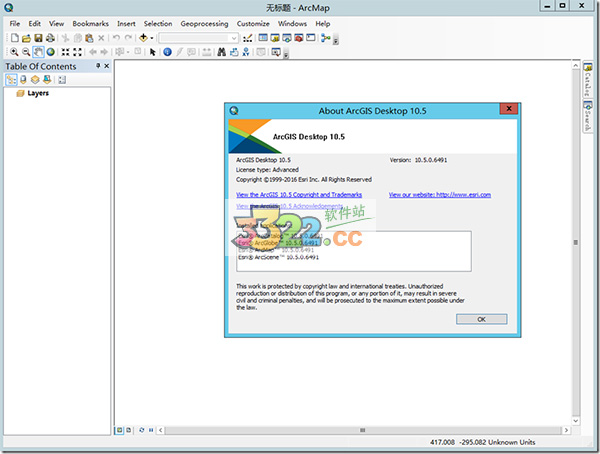The image size is (600, 454).
Task: Open an existing map document
Action: 26,38
